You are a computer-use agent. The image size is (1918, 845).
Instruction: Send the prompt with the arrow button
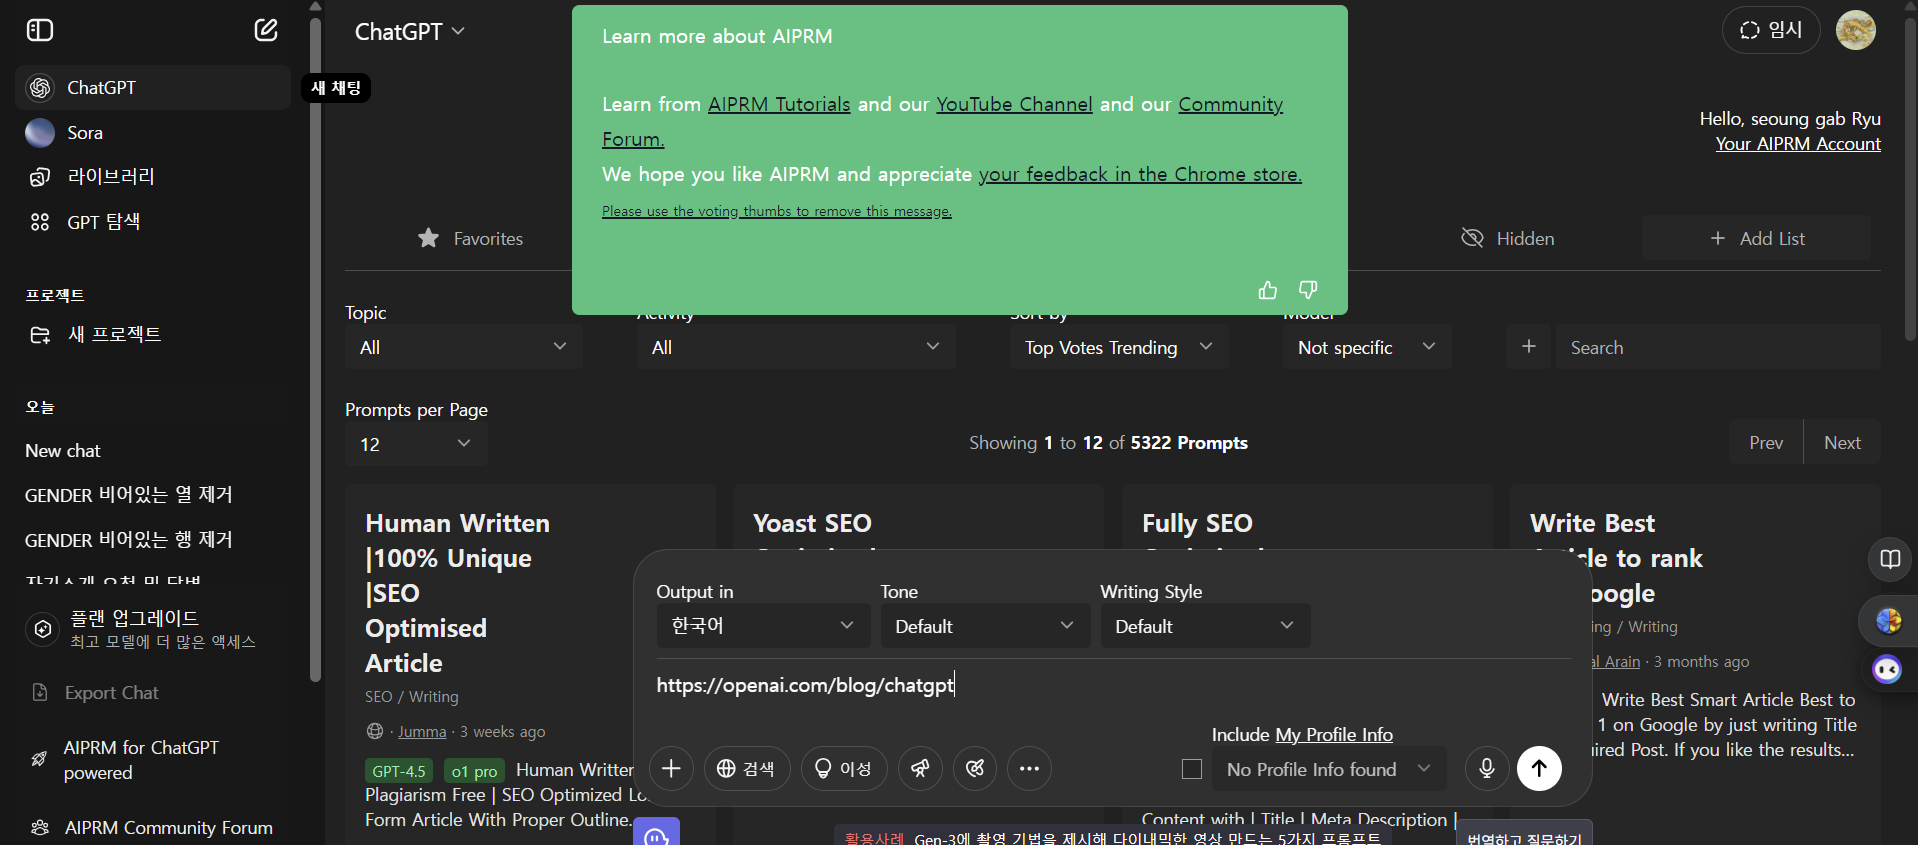pyautogui.click(x=1539, y=768)
